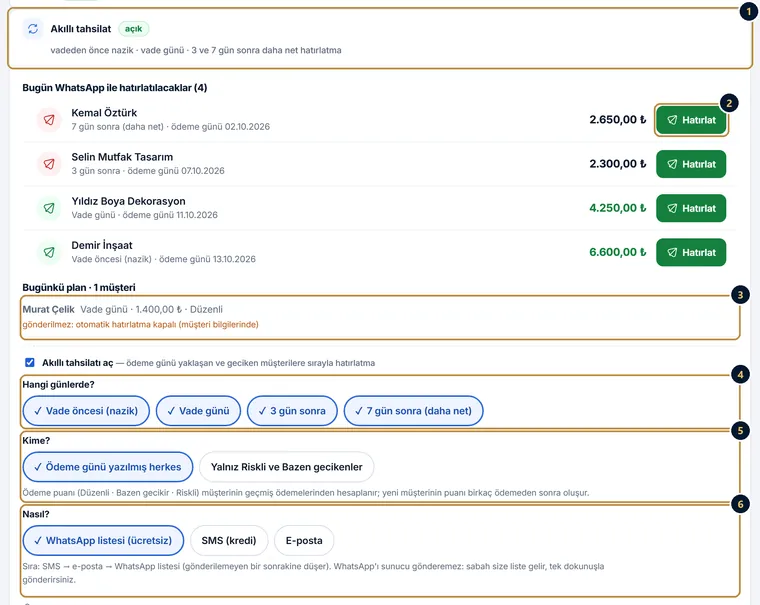
Task: Enable the SMS (kredi) channel
Action: pos(229,541)
